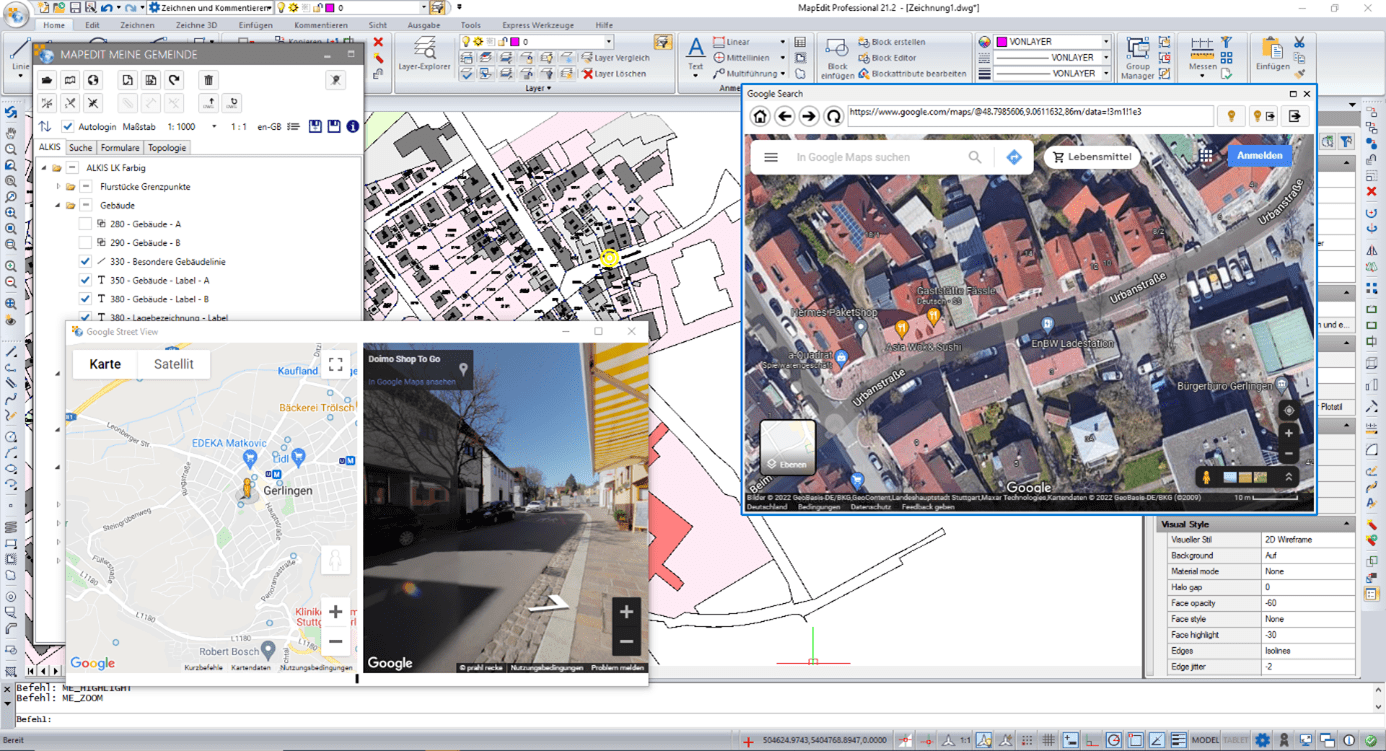Uncheck 330 - Besondere Gebäudelinie layer

[85, 262]
